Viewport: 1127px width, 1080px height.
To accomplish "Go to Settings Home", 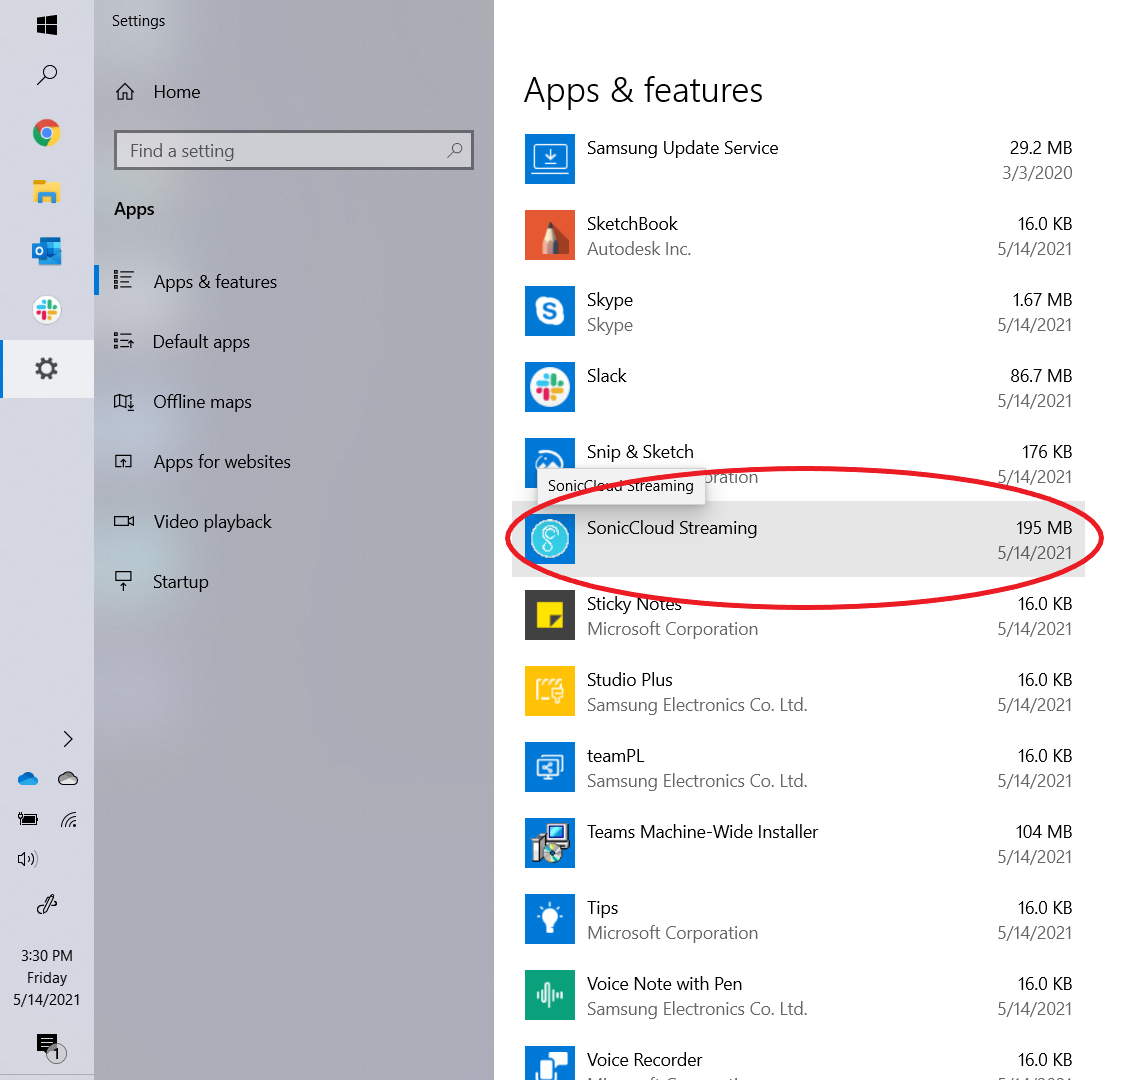I will click(176, 92).
